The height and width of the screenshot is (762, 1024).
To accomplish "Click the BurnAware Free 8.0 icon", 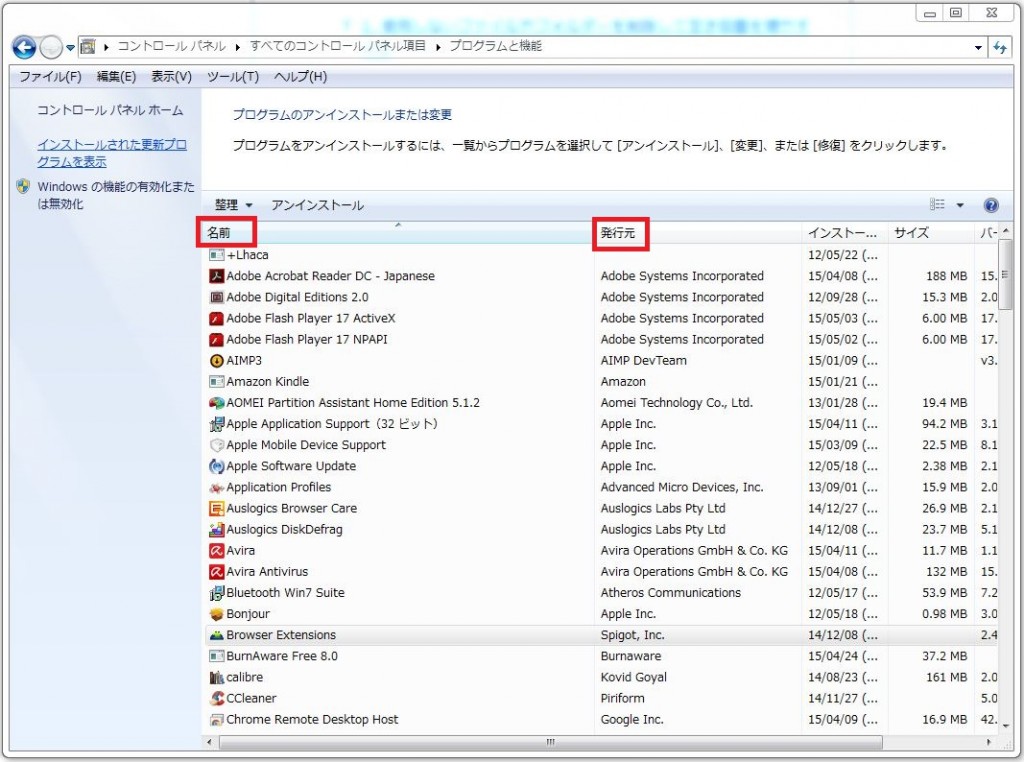I will point(216,656).
